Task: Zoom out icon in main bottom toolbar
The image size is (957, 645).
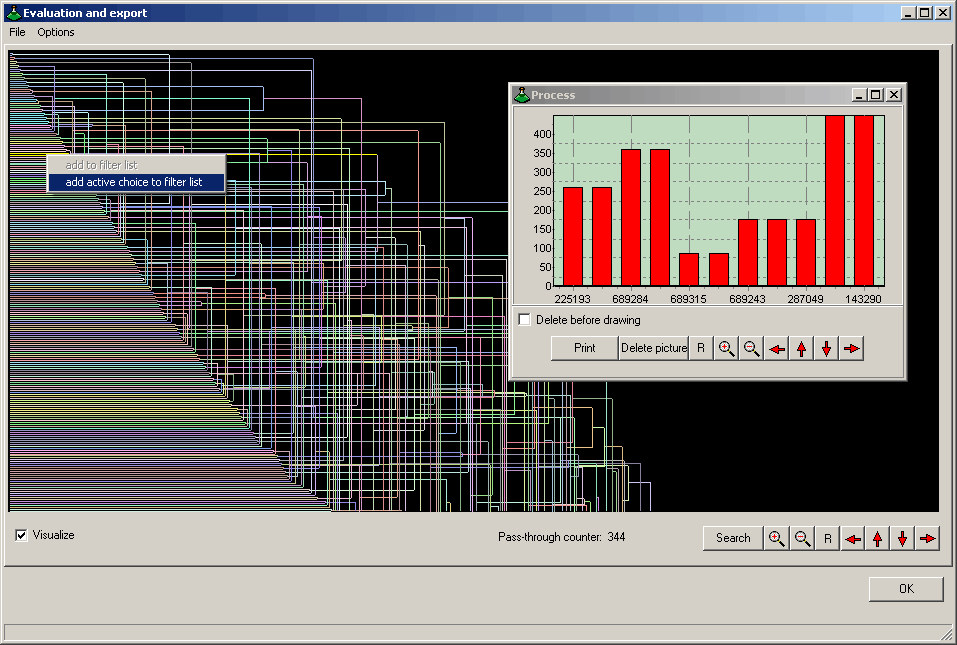Action: point(802,538)
